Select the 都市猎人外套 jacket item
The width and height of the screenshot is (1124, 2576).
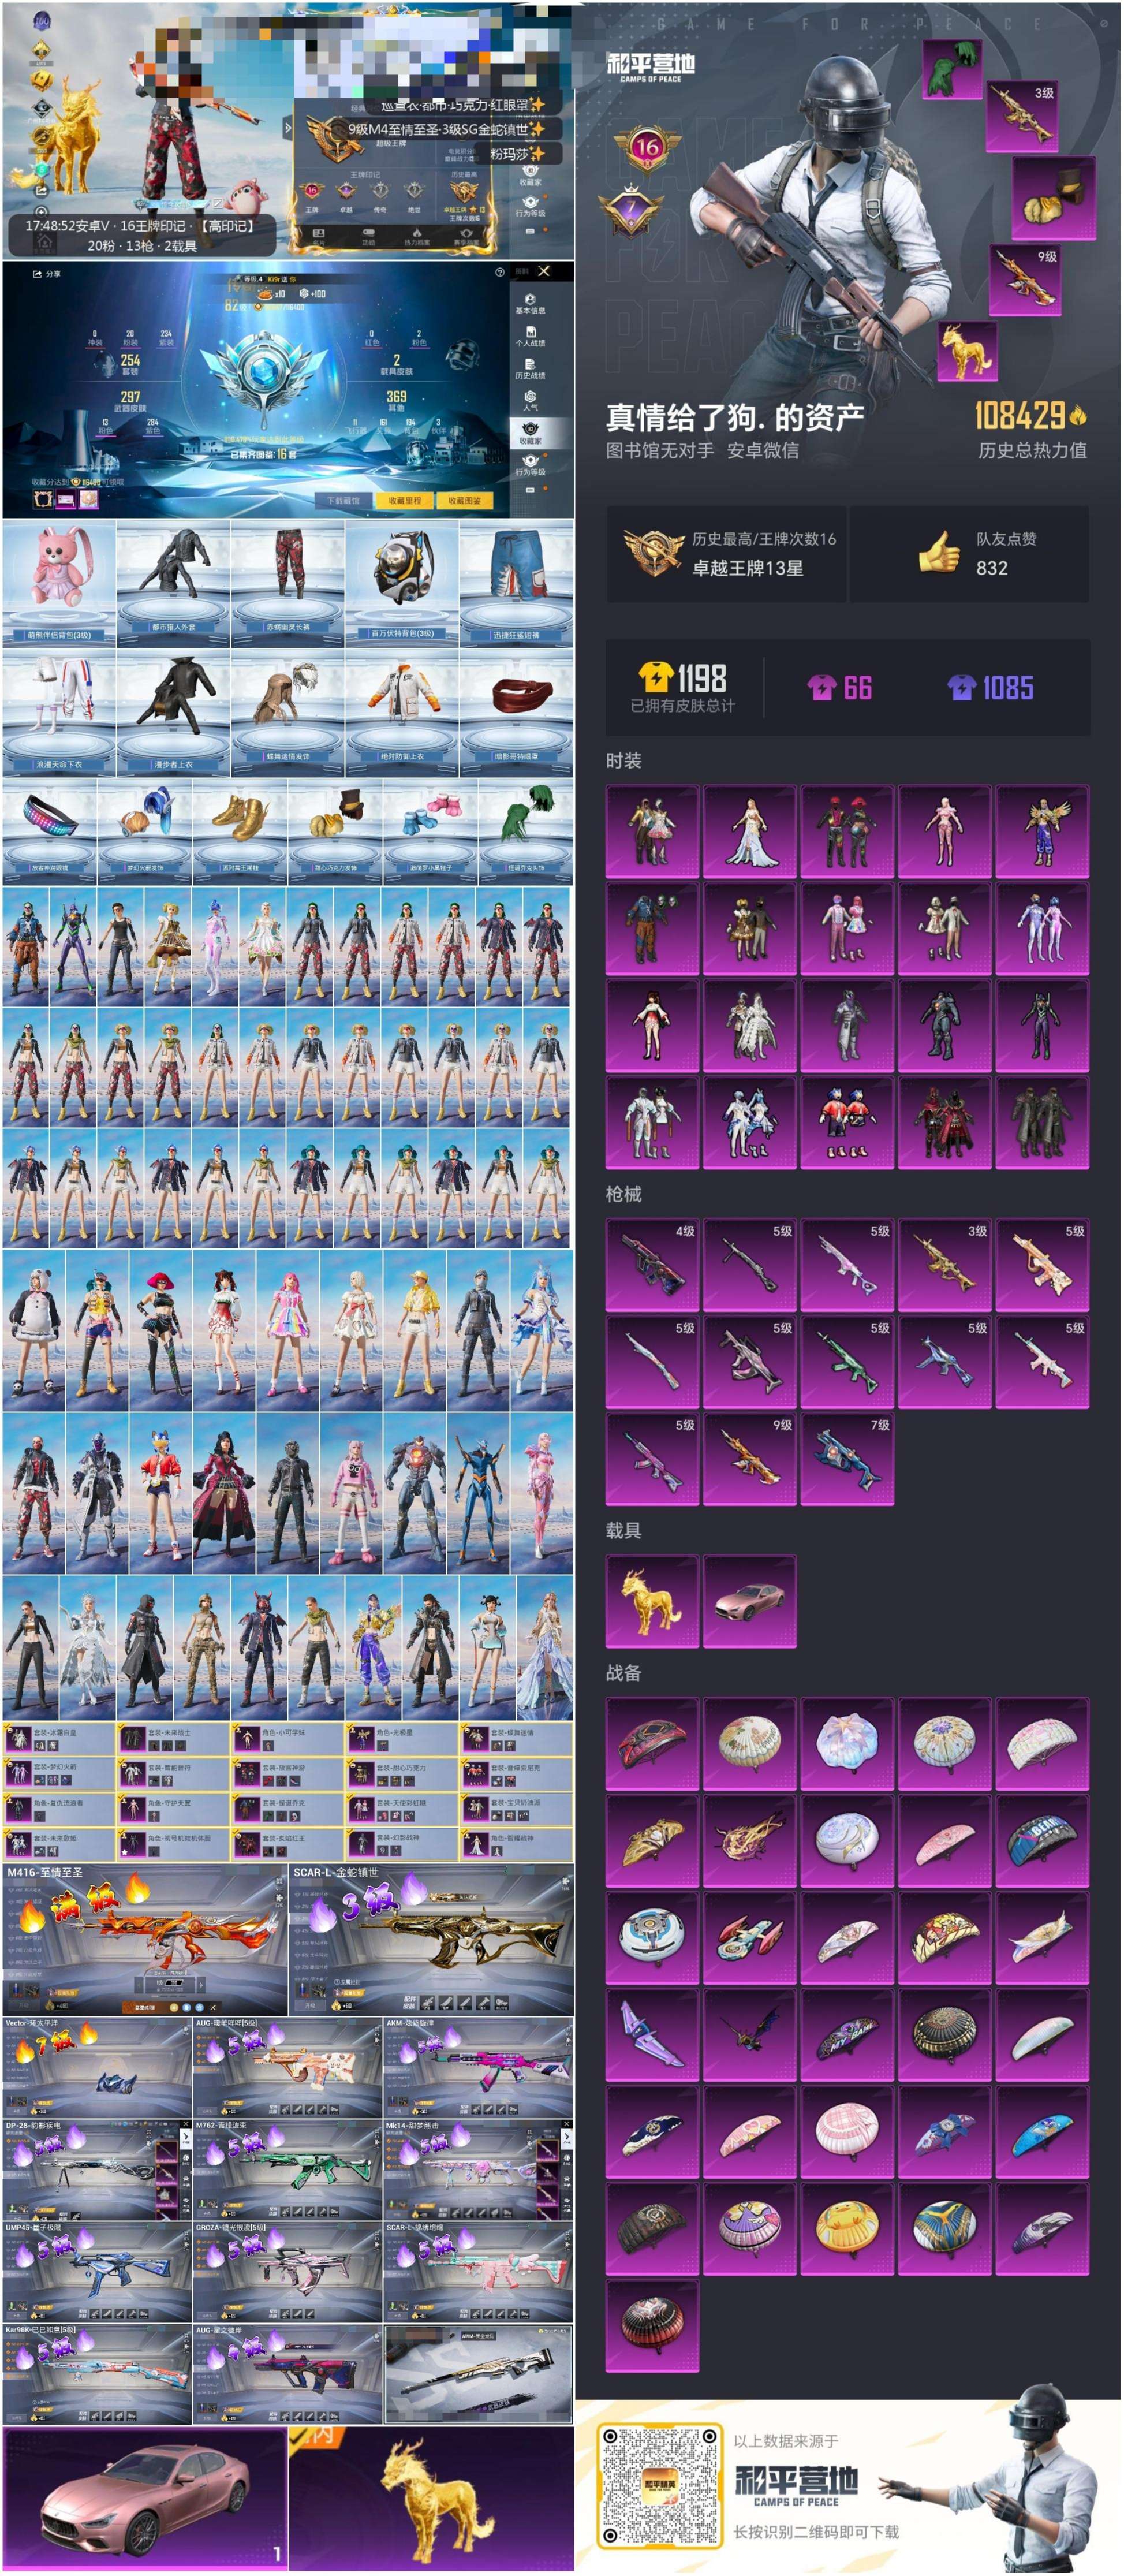(173, 583)
